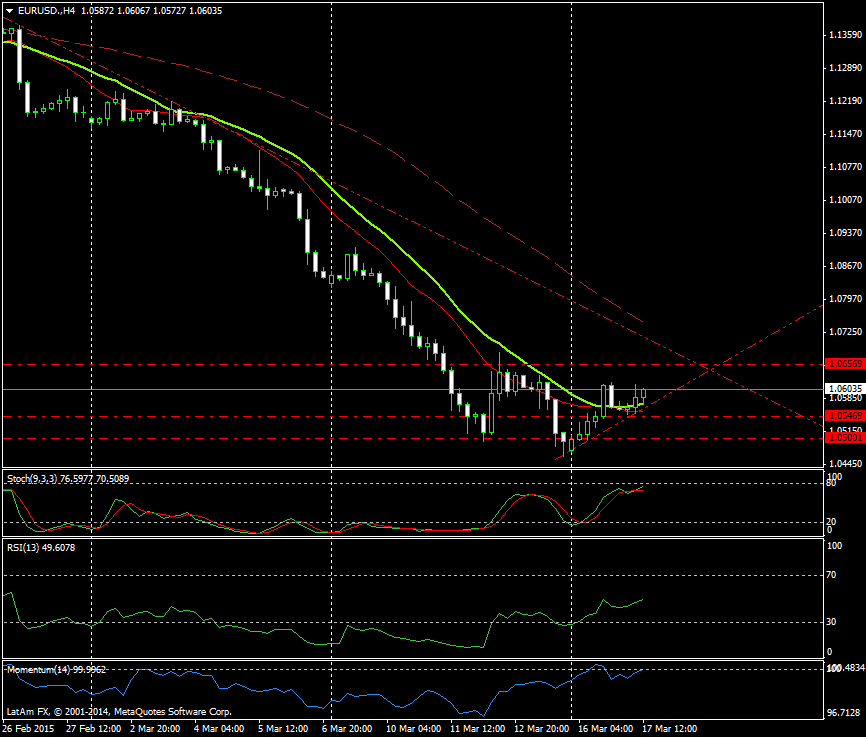Click the RSI 70 level scale label
This screenshot has height=737, width=866.
(x=832, y=576)
